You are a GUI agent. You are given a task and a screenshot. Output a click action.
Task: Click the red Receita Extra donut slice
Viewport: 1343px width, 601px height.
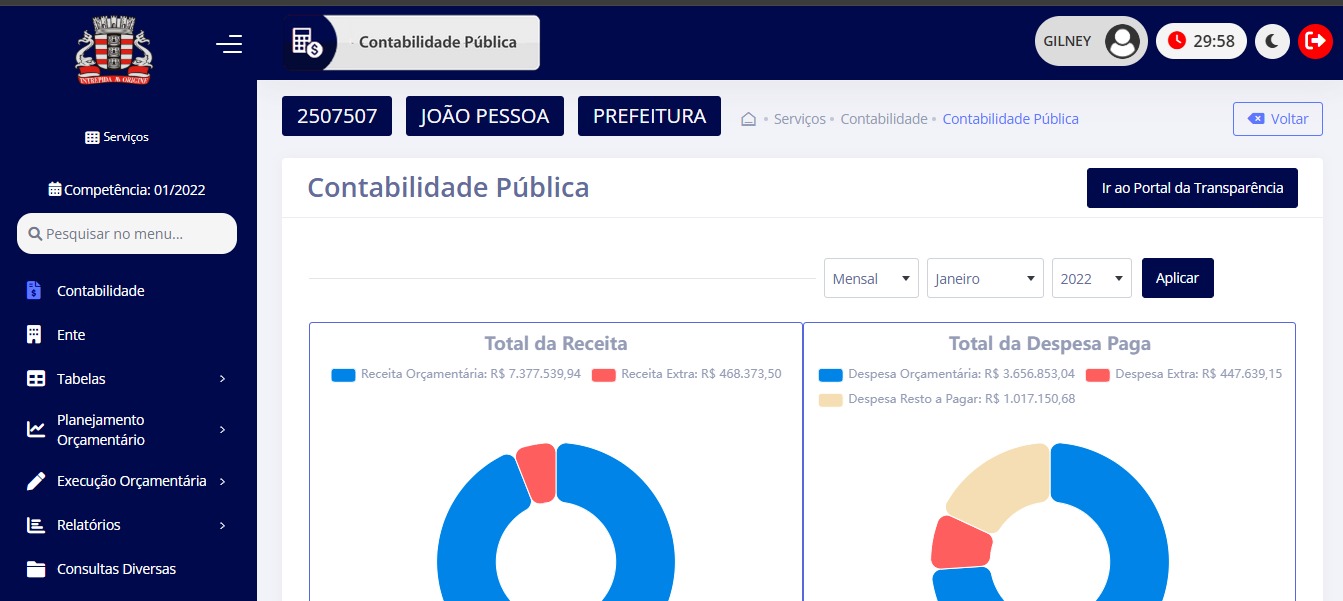click(x=537, y=474)
